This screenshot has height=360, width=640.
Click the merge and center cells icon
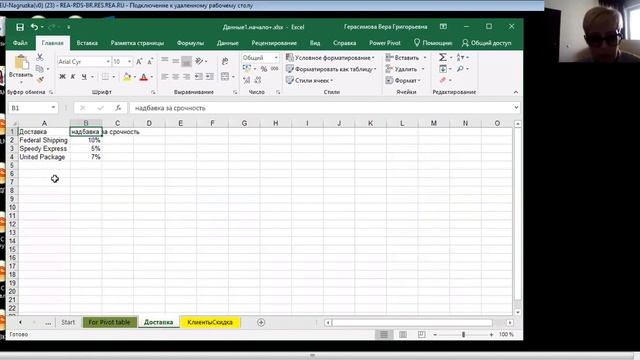225,77
